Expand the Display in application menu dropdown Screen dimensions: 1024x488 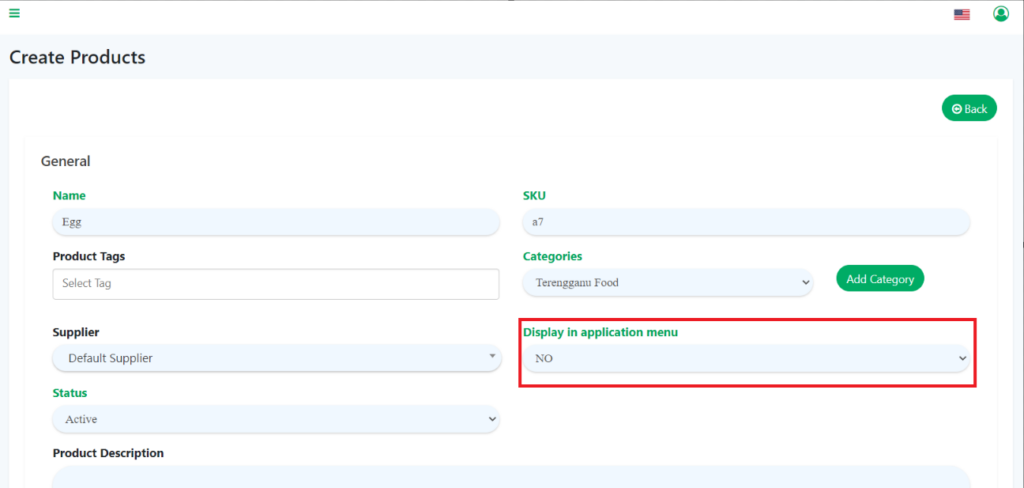click(746, 358)
